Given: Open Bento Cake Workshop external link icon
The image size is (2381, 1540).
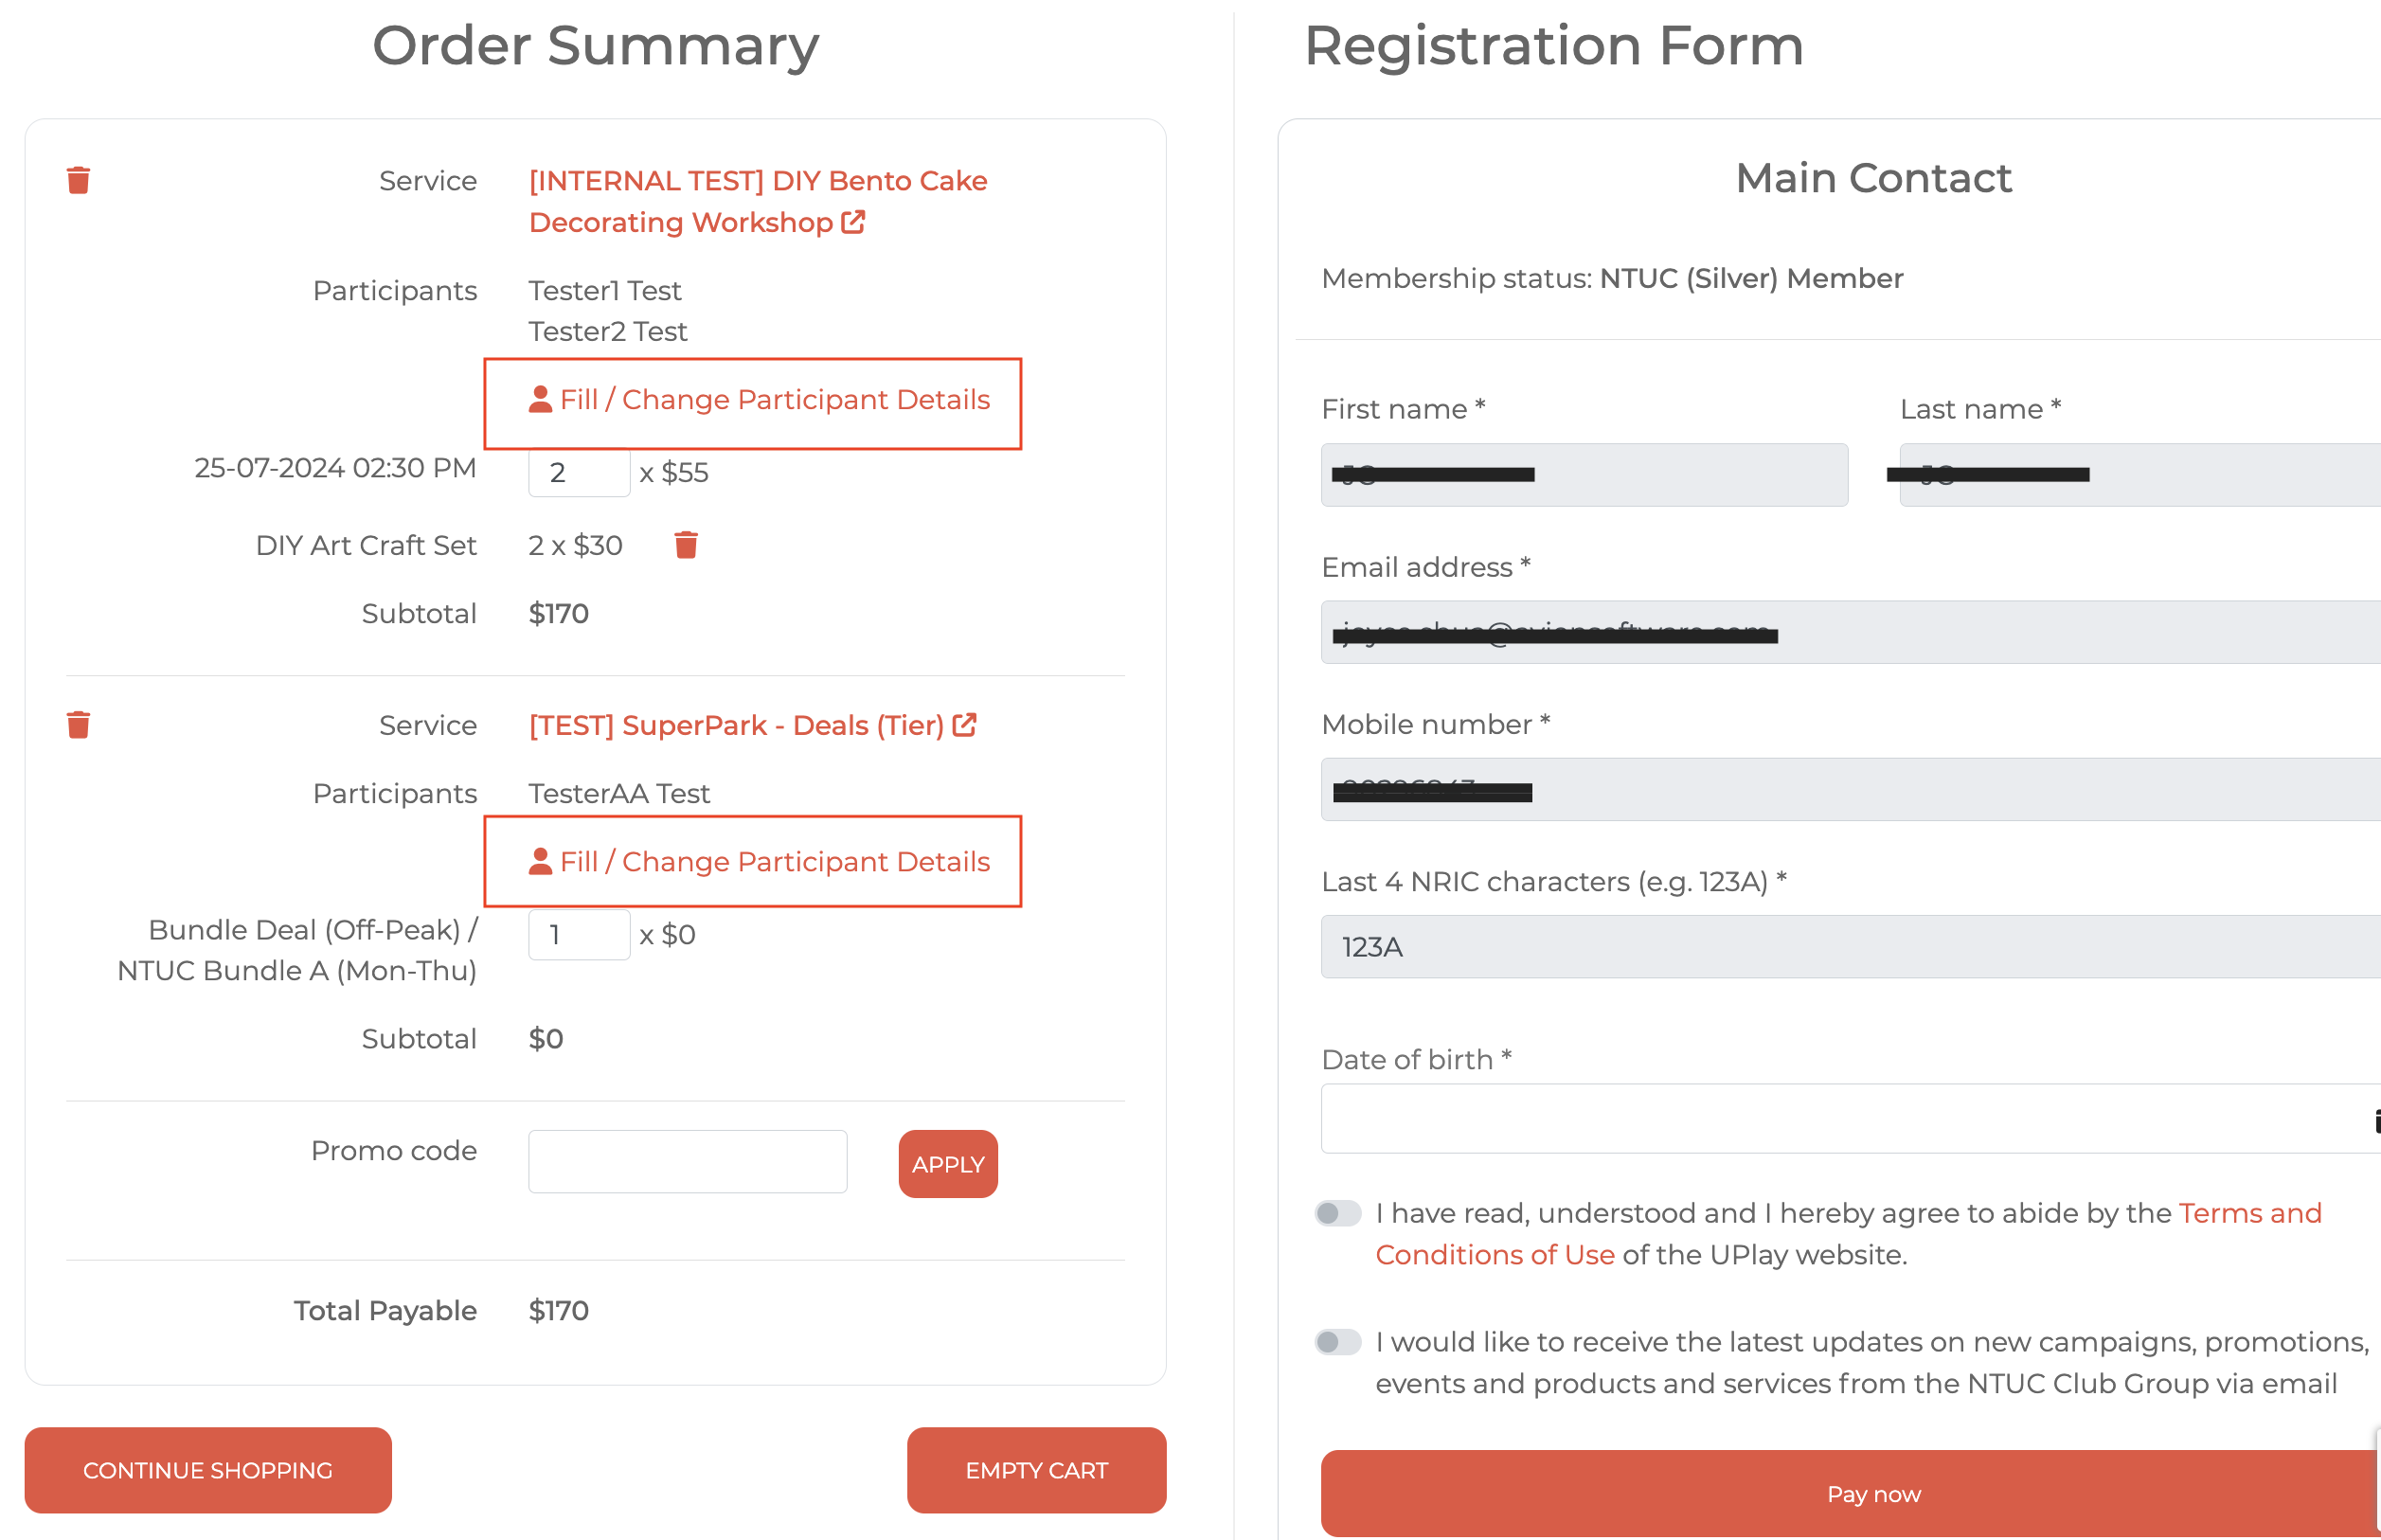Looking at the screenshot, I should pos(853,222).
